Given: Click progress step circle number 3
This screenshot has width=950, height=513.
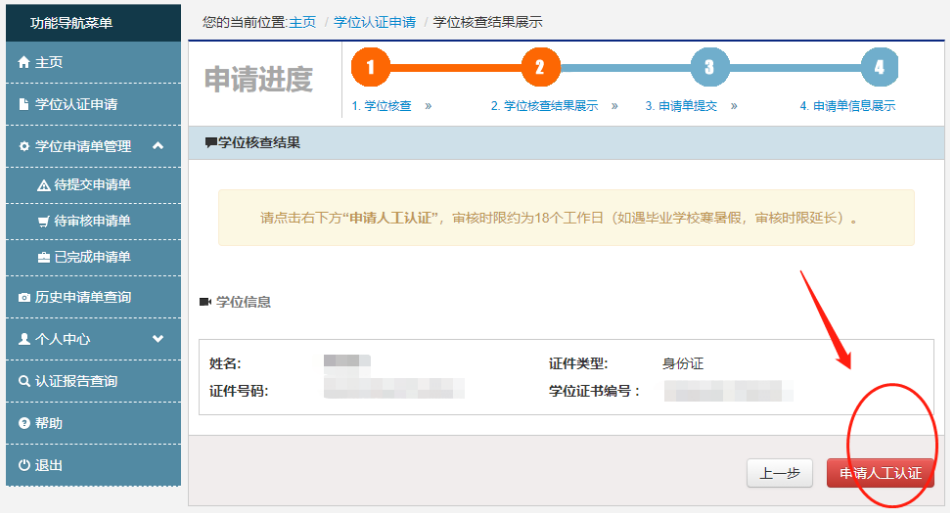Looking at the screenshot, I should click(709, 68).
